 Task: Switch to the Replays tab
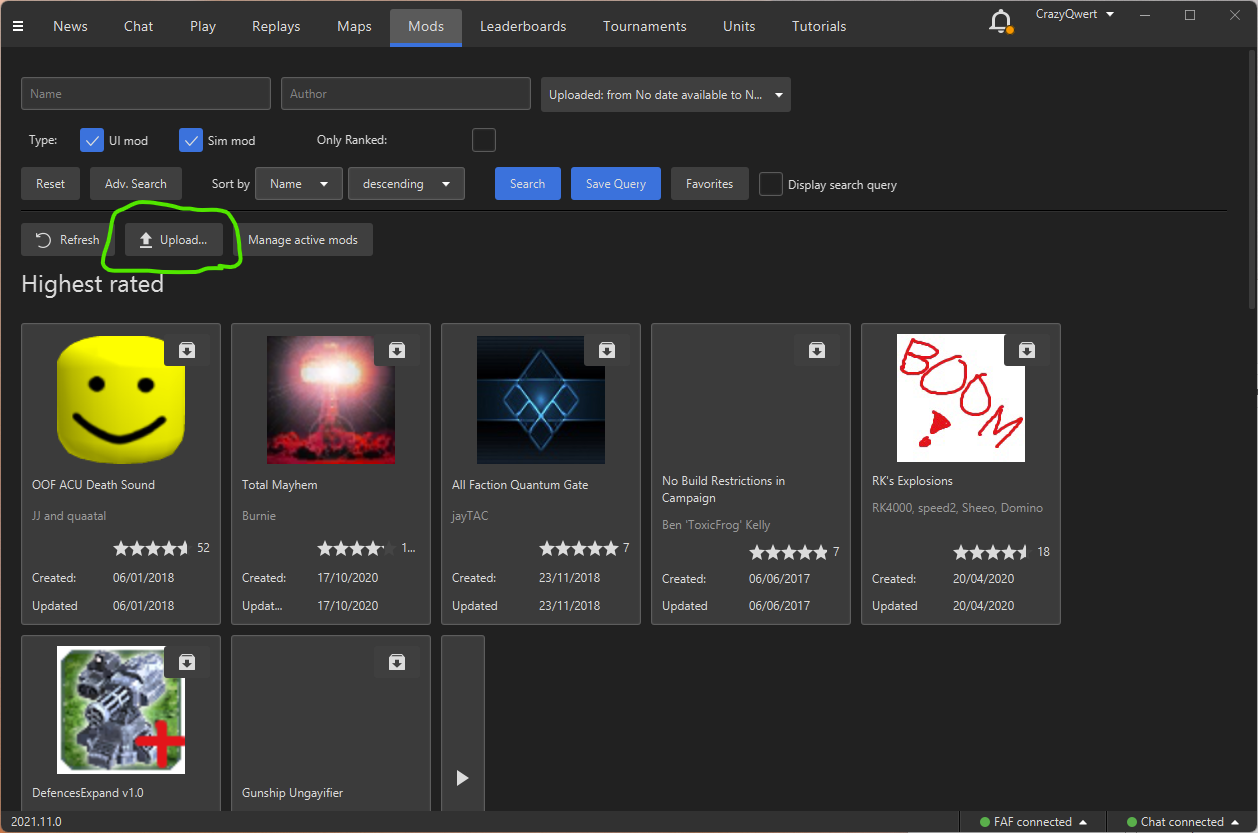click(x=276, y=26)
